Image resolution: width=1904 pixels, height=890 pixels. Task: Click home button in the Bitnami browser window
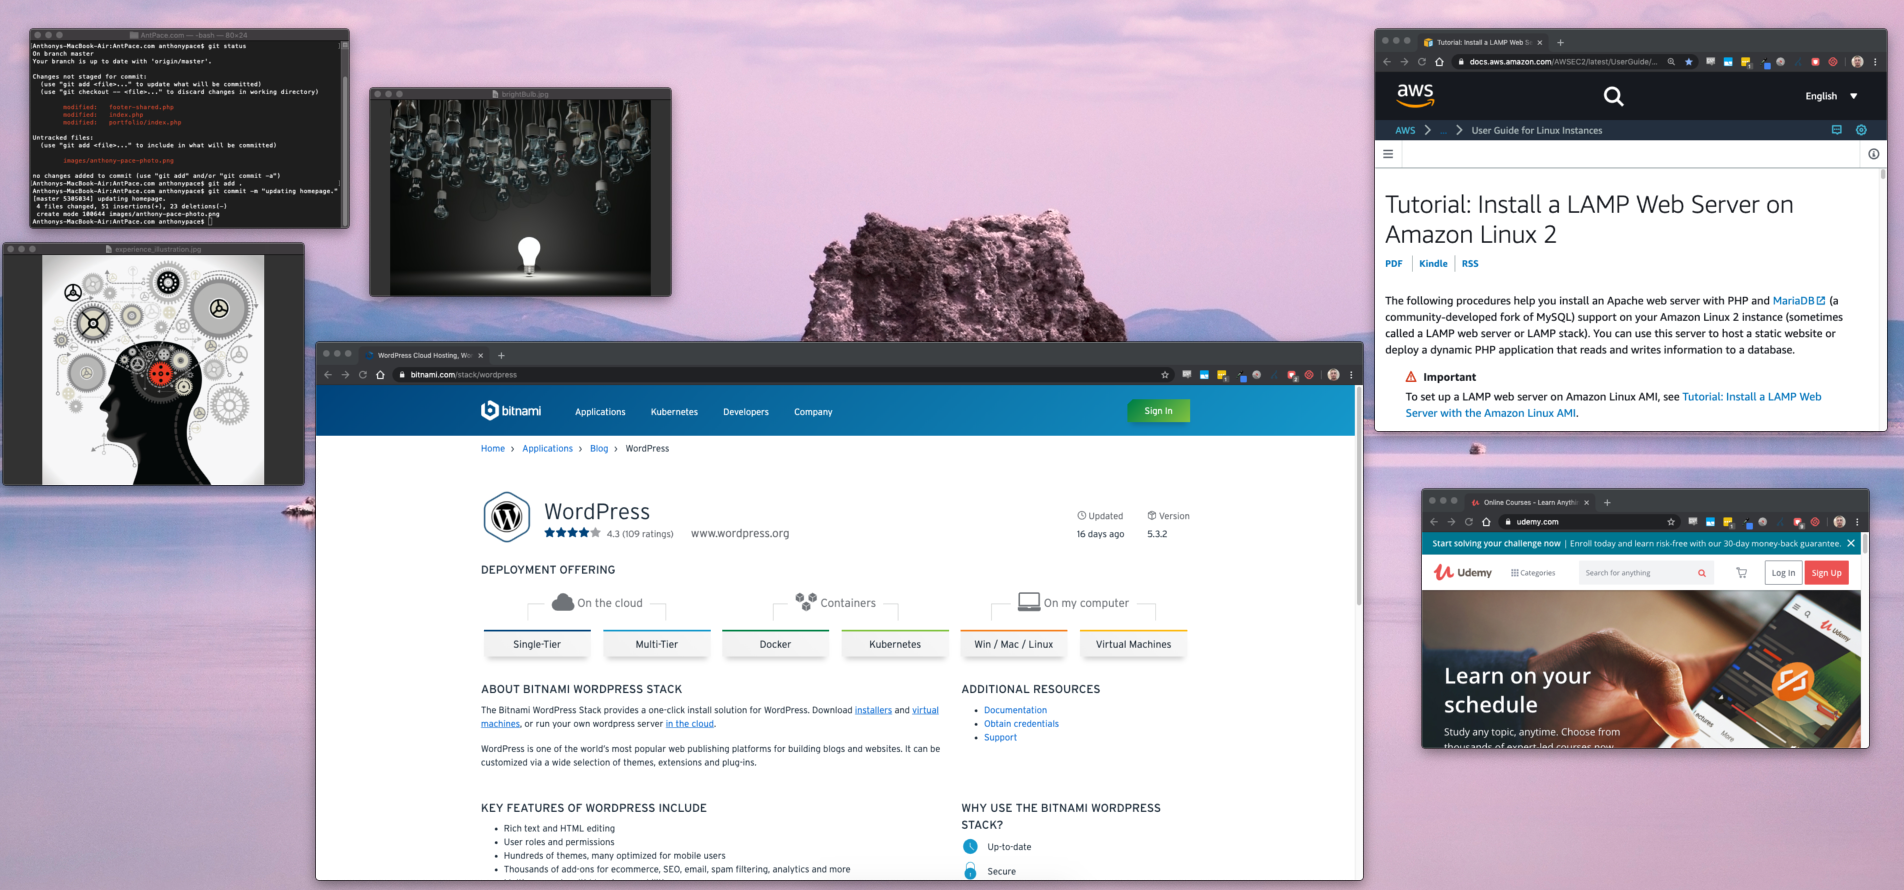pos(380,375)
